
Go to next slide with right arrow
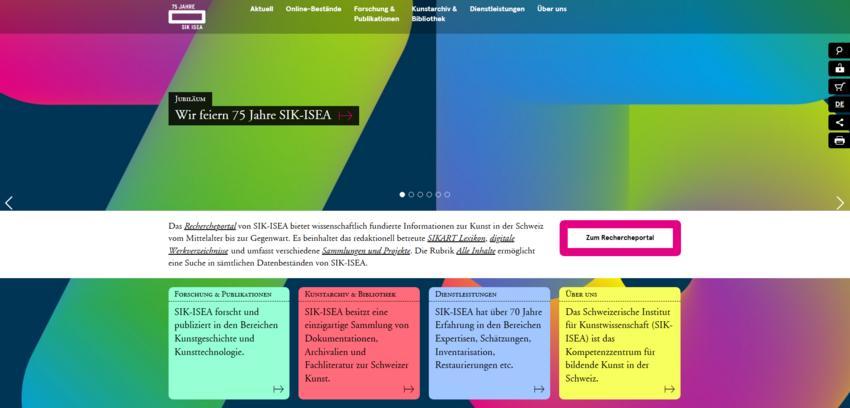pyautogui.click(x=840, y=203)
